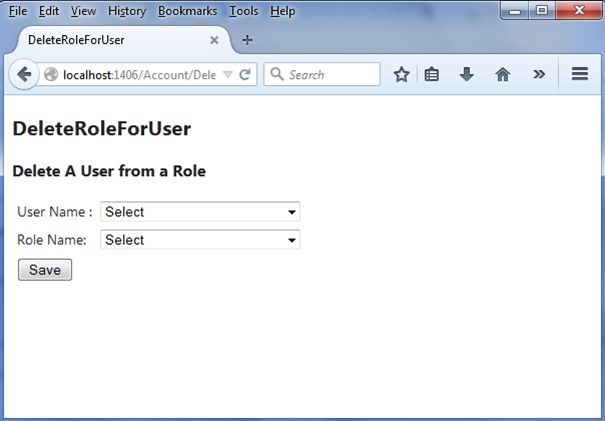Screen dimensions: 605x421
Task: Open the History menu
Action: [127, 11]
